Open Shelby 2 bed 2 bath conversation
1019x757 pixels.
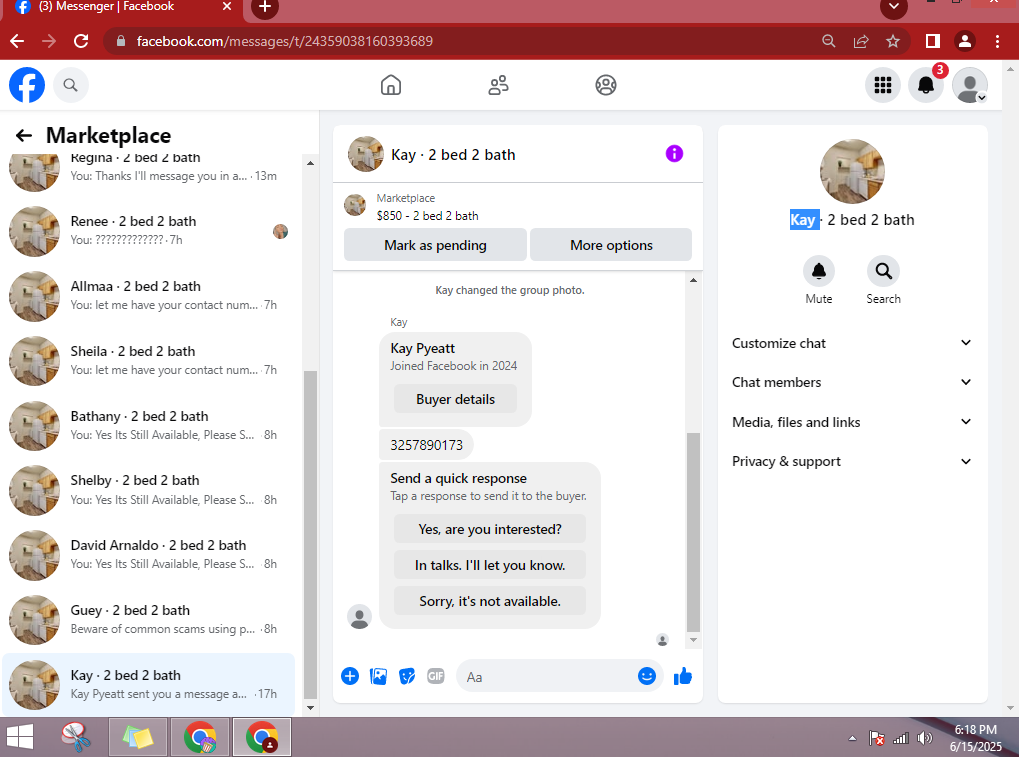click(149, 490)
